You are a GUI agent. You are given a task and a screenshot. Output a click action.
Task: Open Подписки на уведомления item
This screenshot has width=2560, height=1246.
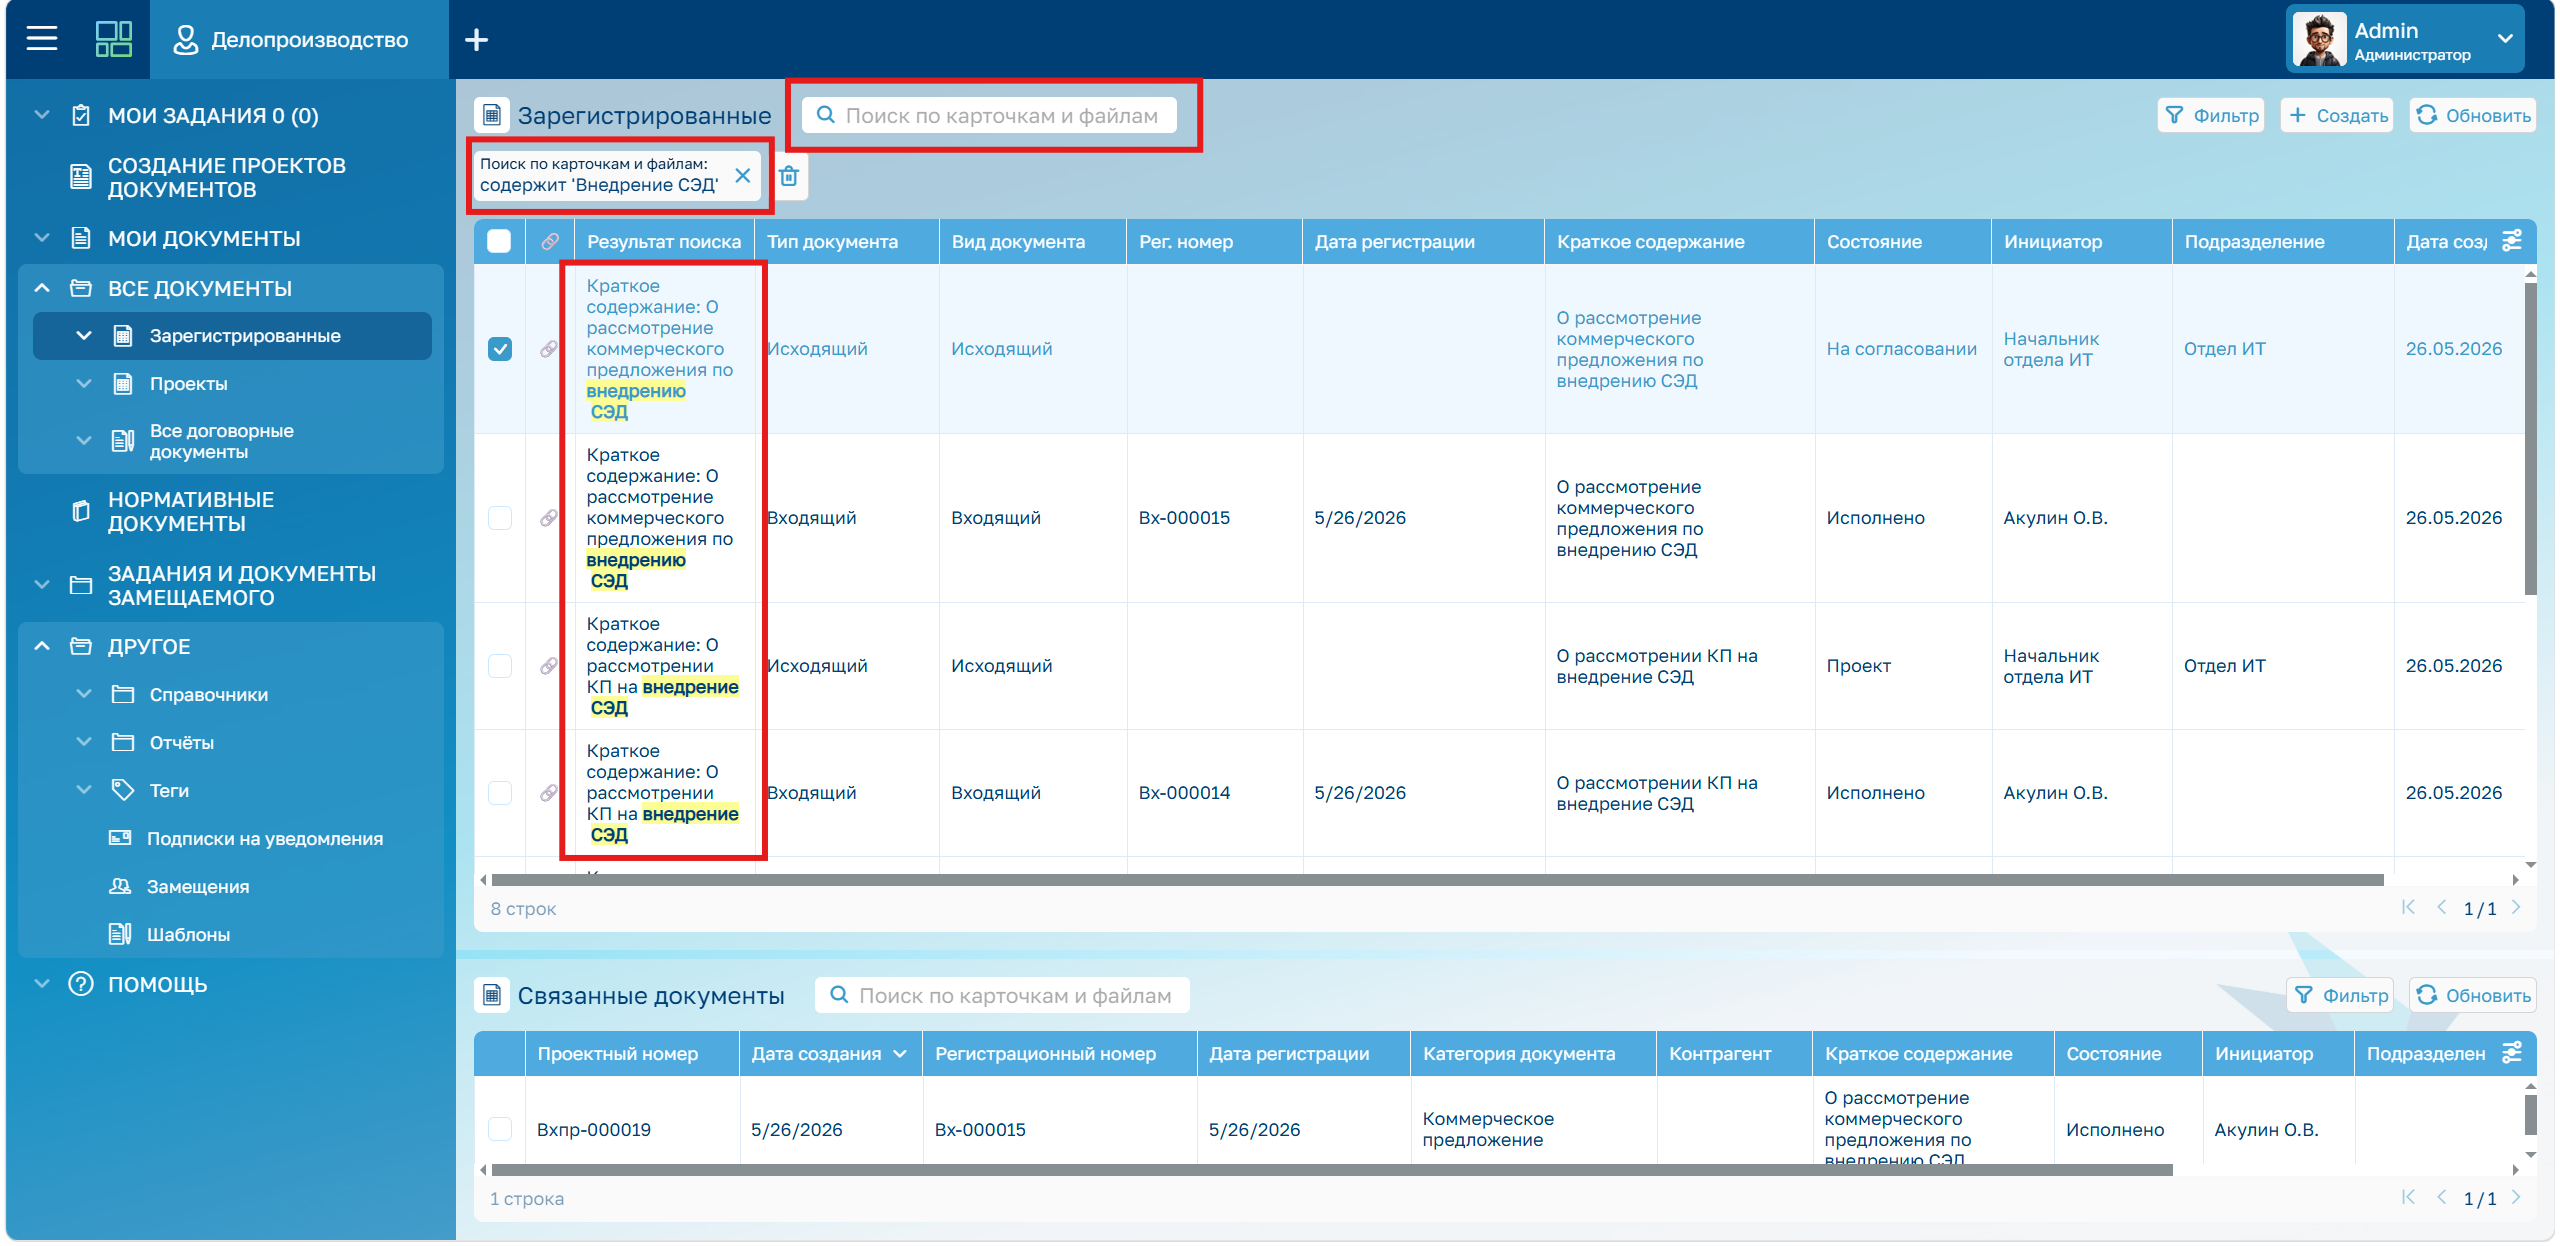(264, 839)
